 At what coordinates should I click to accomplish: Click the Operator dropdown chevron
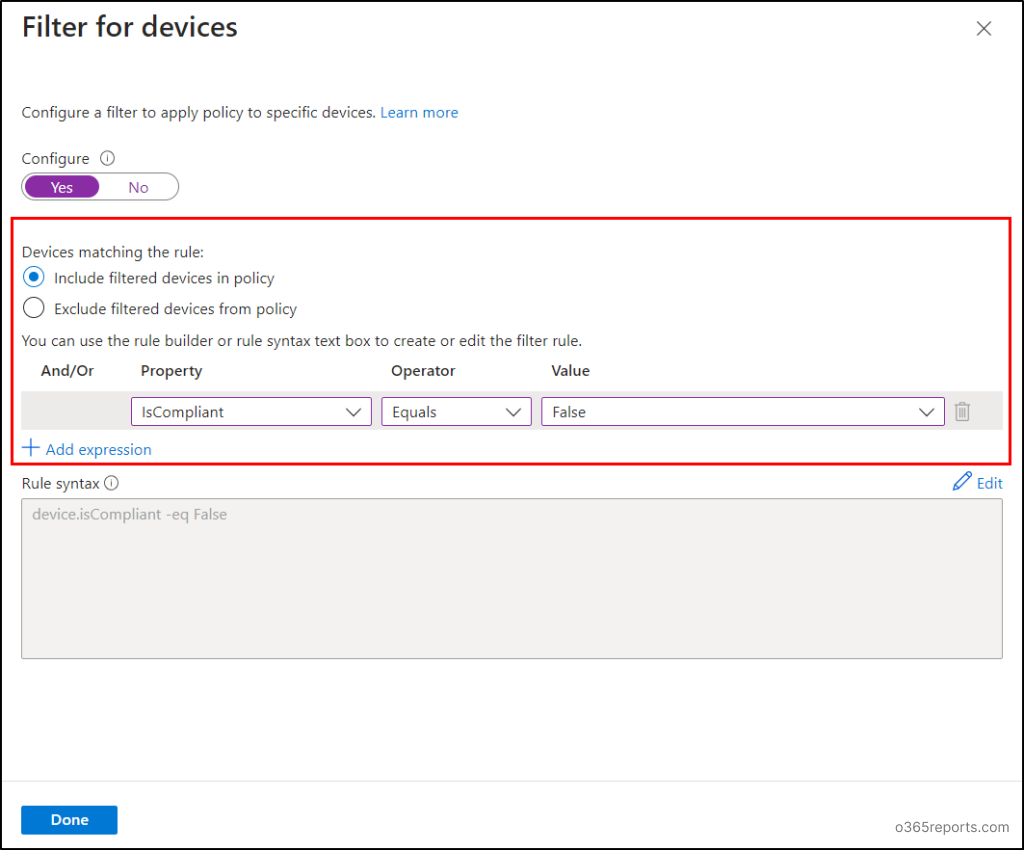513,411
